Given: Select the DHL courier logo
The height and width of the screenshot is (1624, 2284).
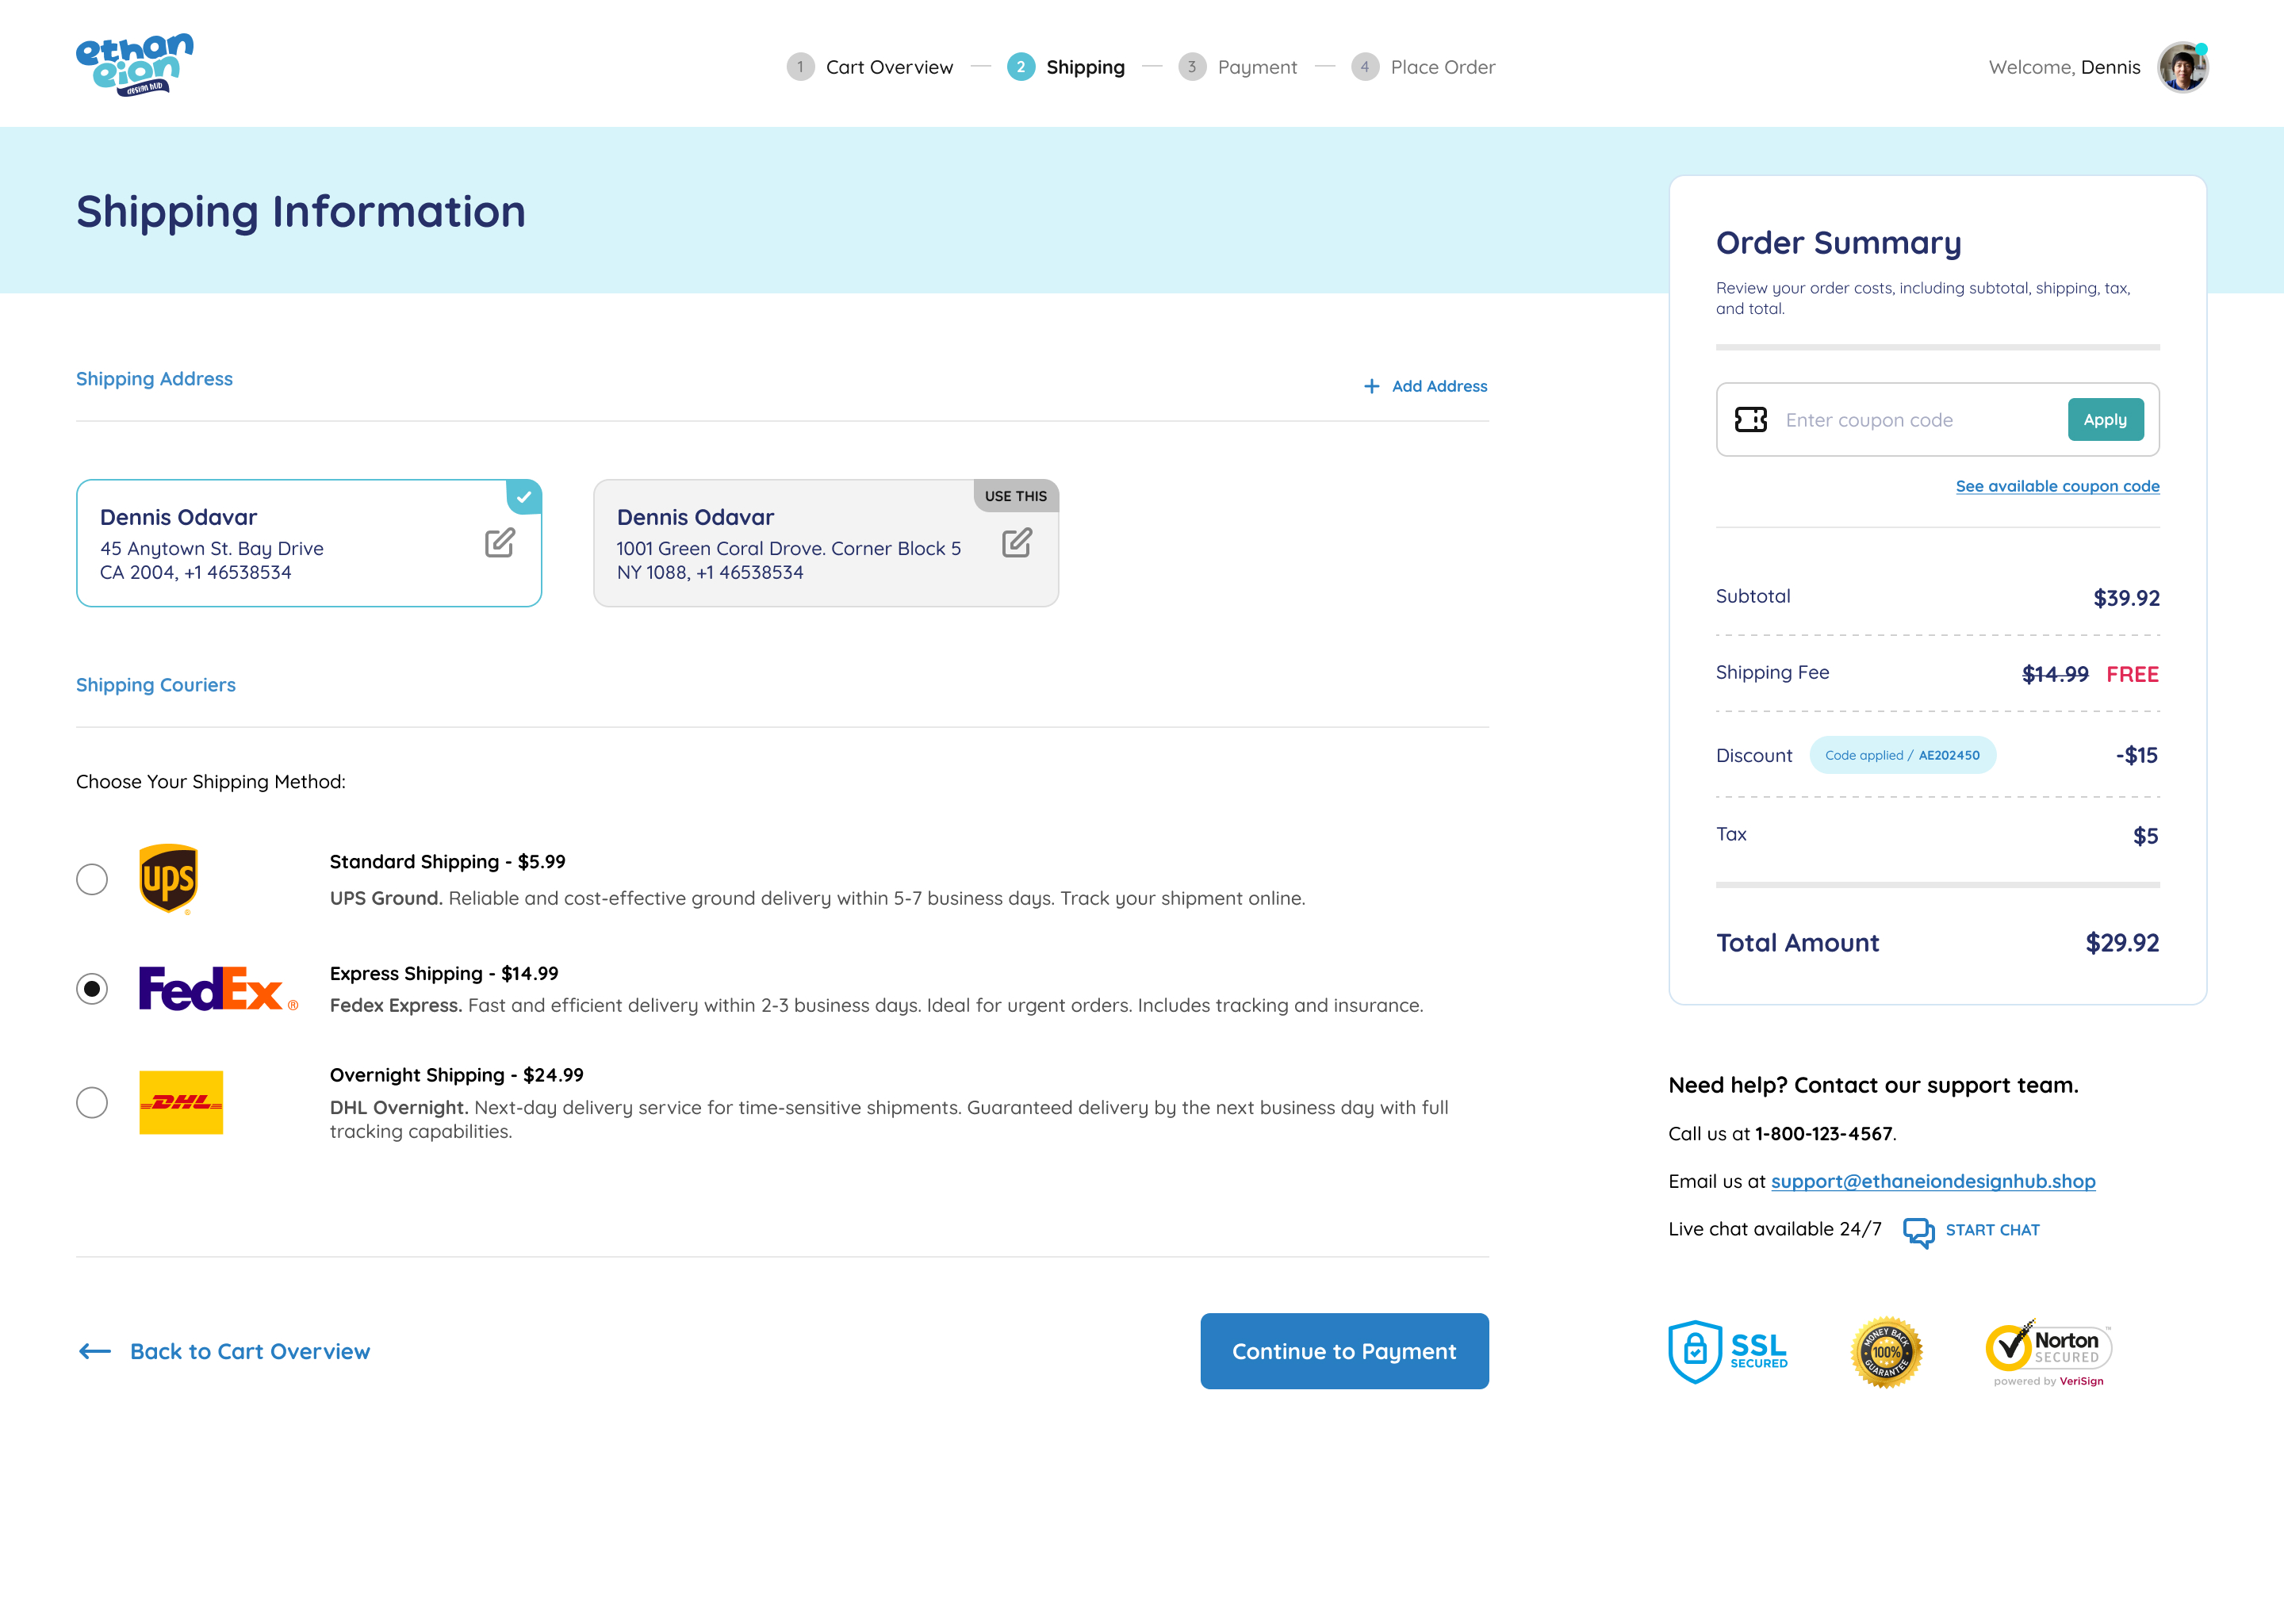Looking at the screenshot, I should [181, 1102].
